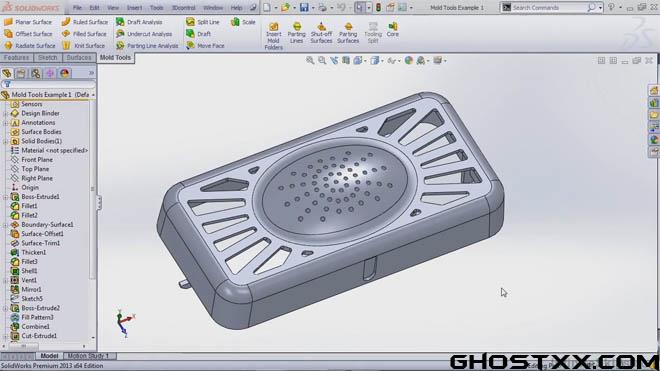
Task: Open the Insert menu
Action: point(134,8)
